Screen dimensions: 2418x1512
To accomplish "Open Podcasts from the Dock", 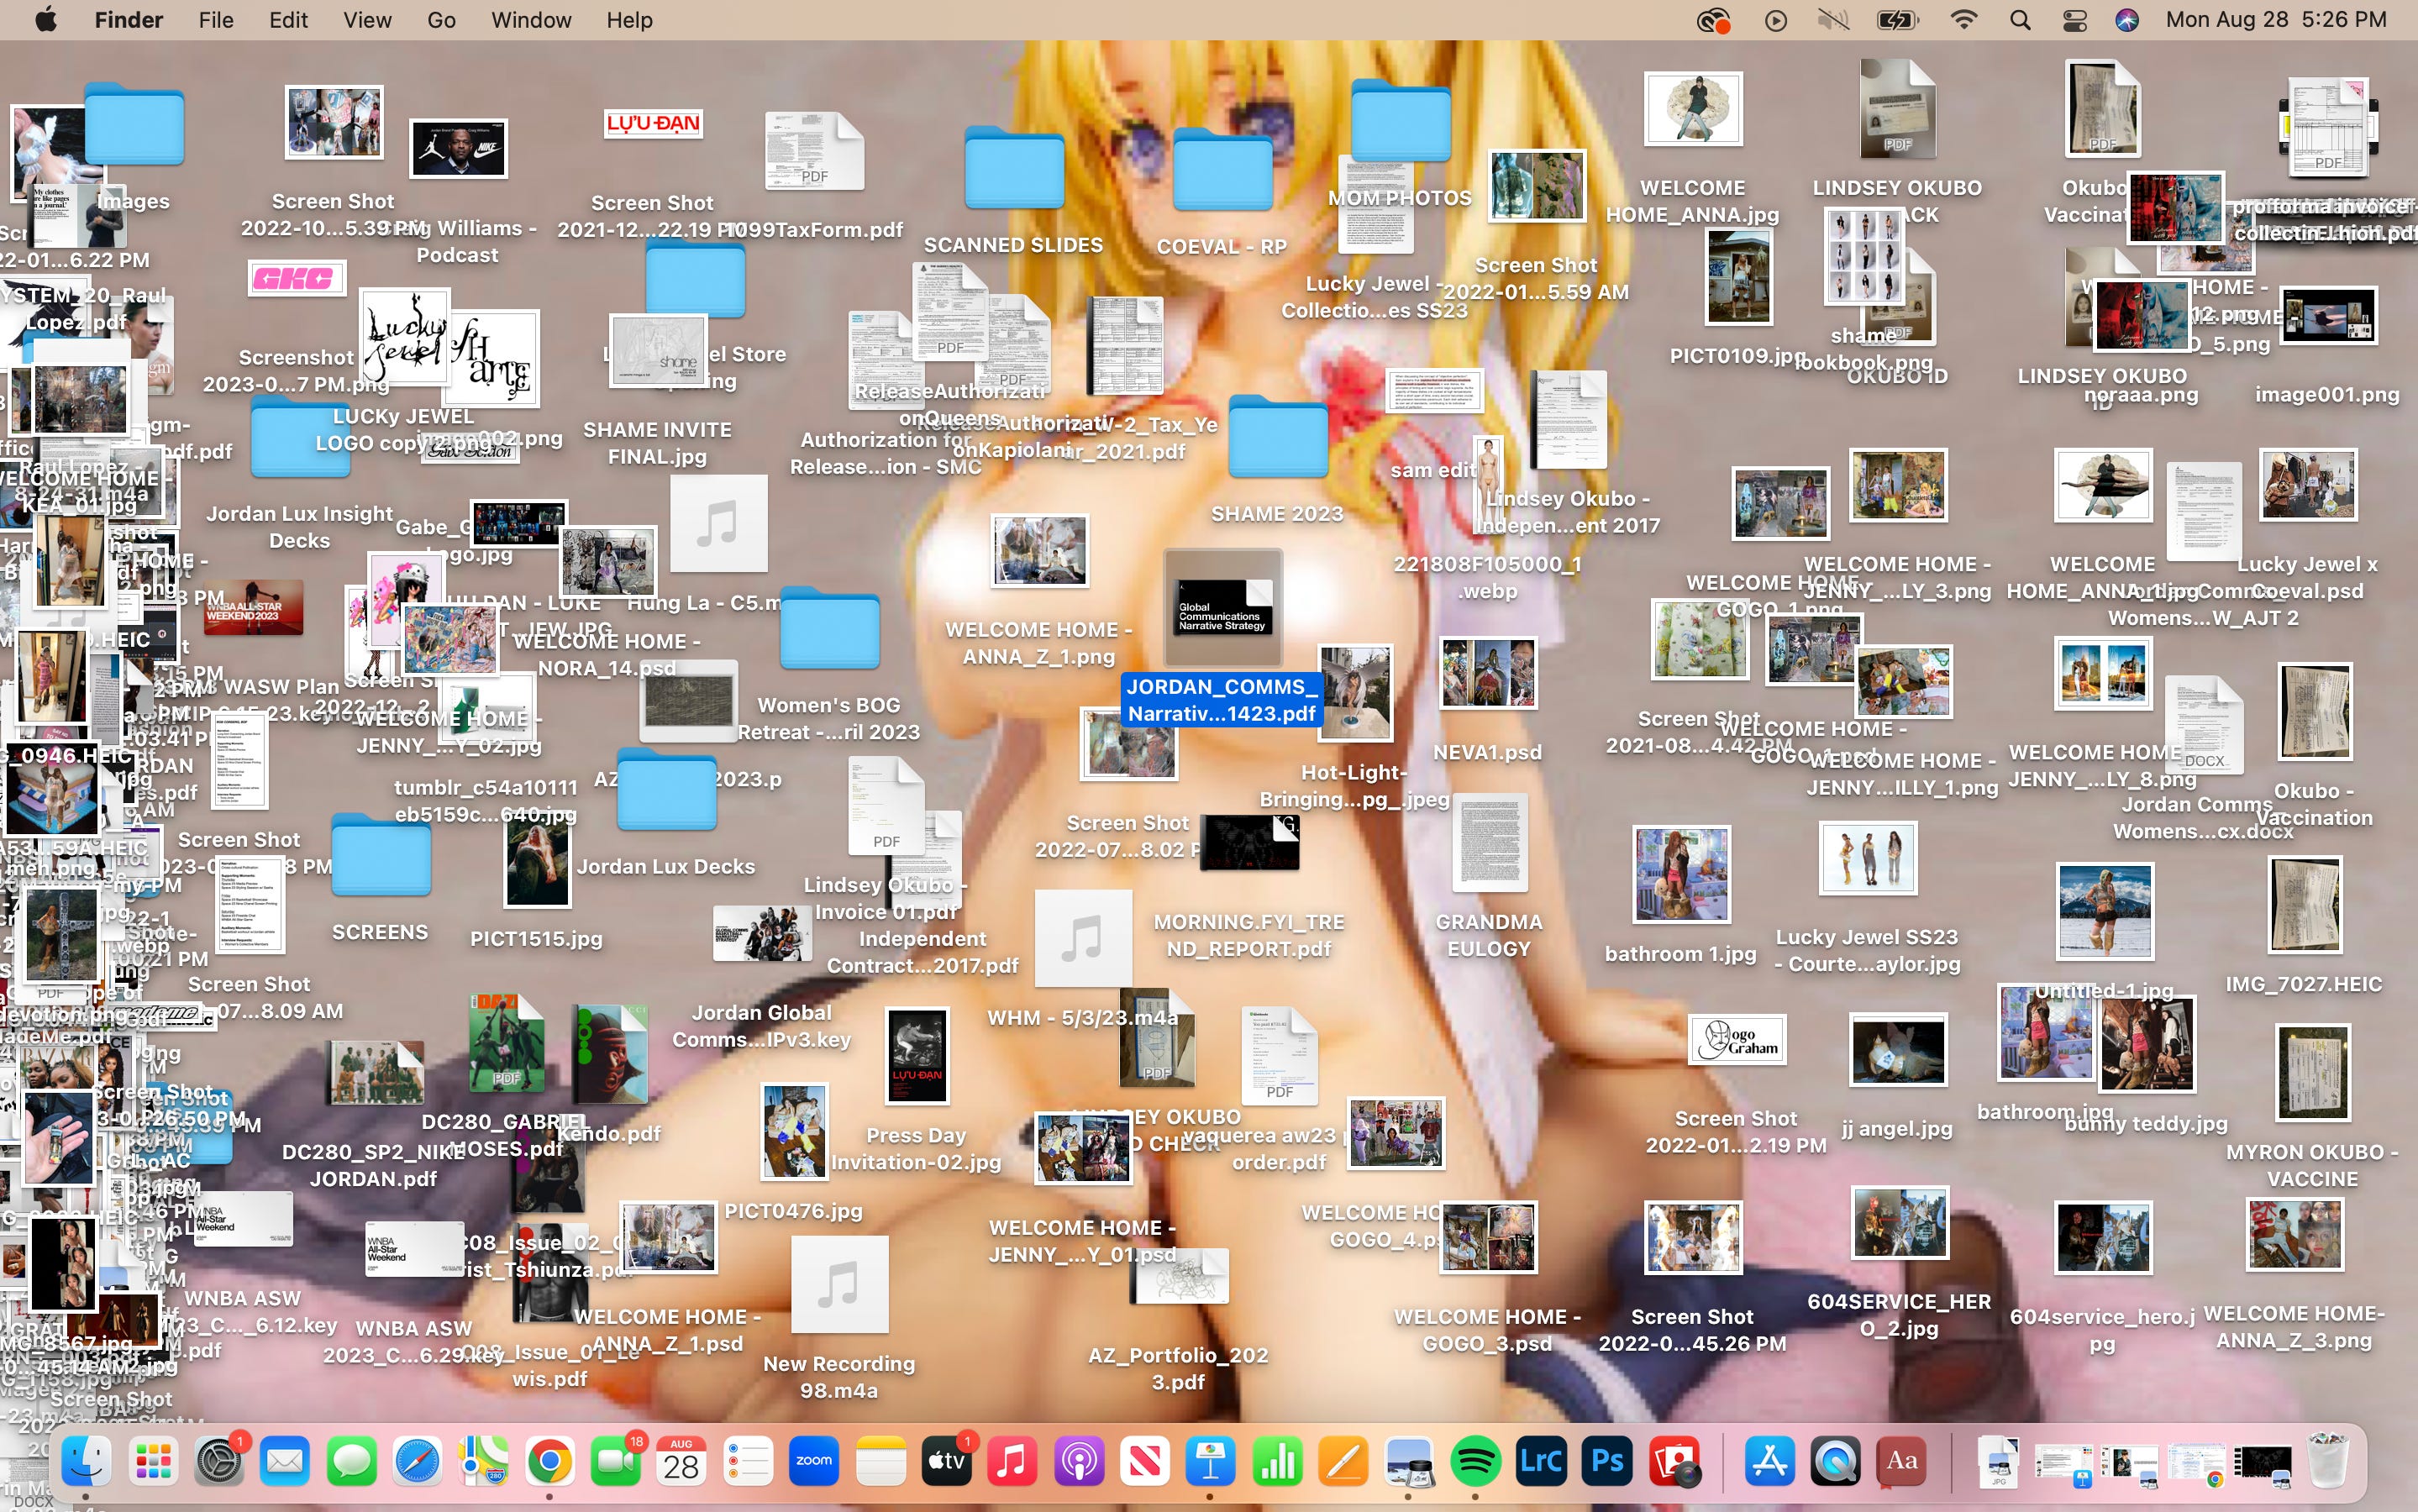I will click(1079, 1462).
